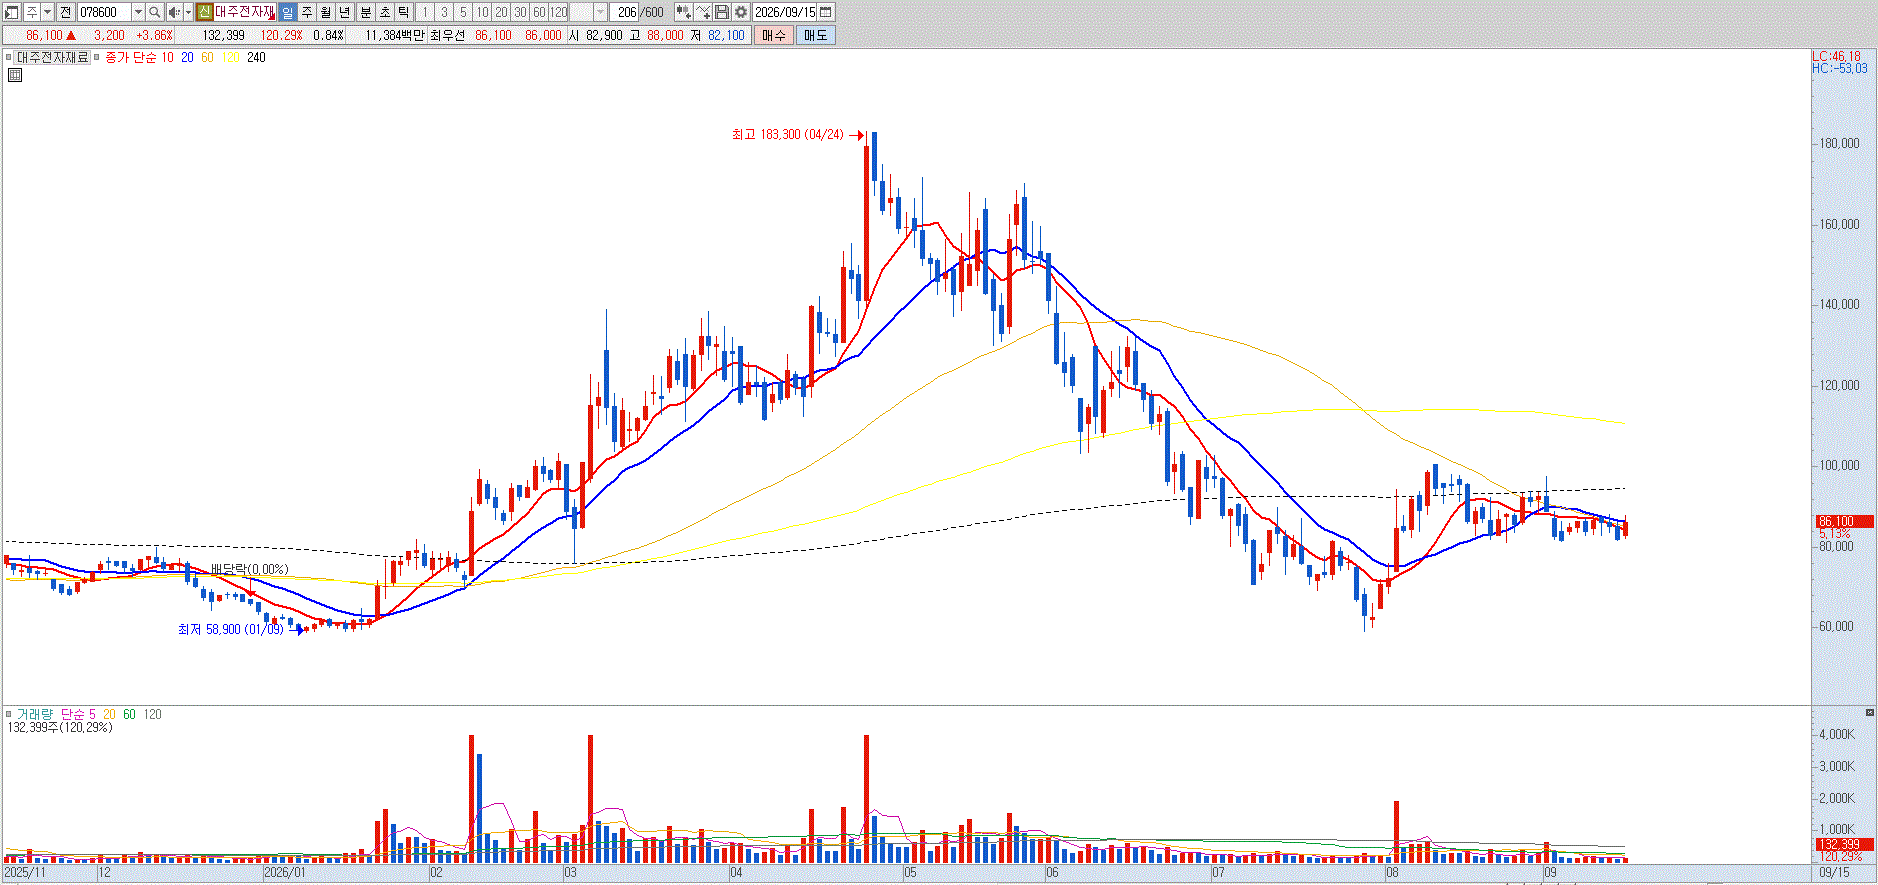
Task: Click the 최저 58,900 low price label
Action: (231, 629)
